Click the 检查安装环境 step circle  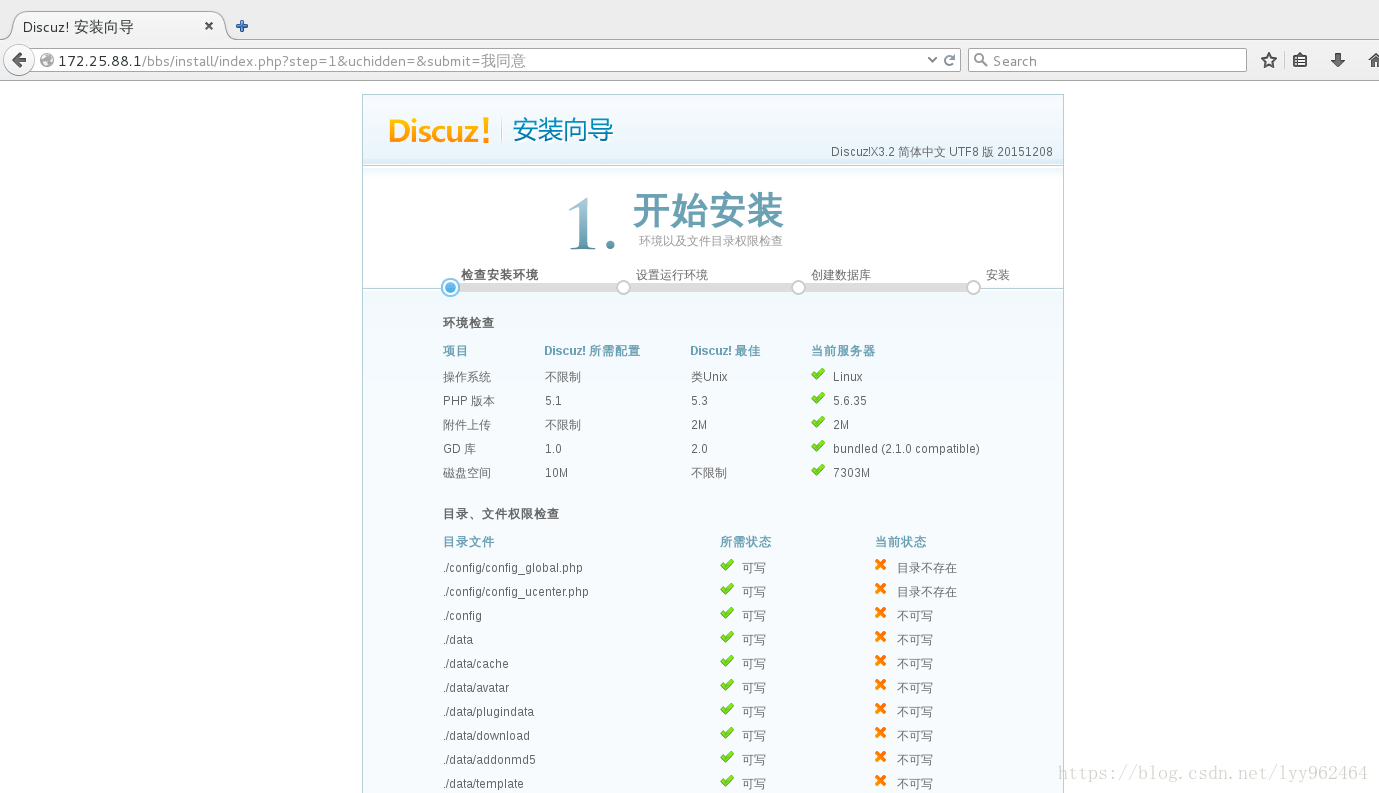pos(450,287)
